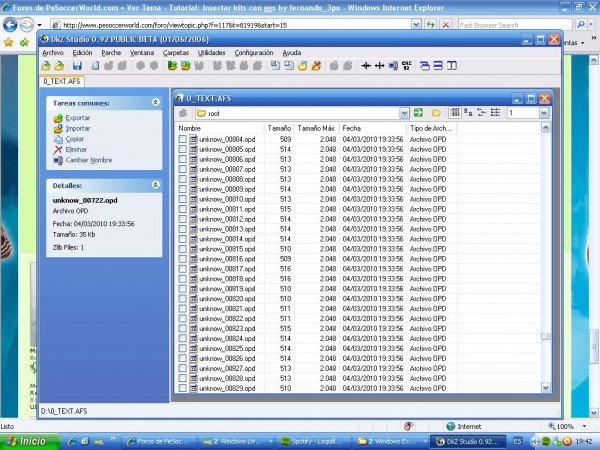Click the monitor rename toolbar icon
Viewport: 600px width, 450px height.
click(393, 66)
